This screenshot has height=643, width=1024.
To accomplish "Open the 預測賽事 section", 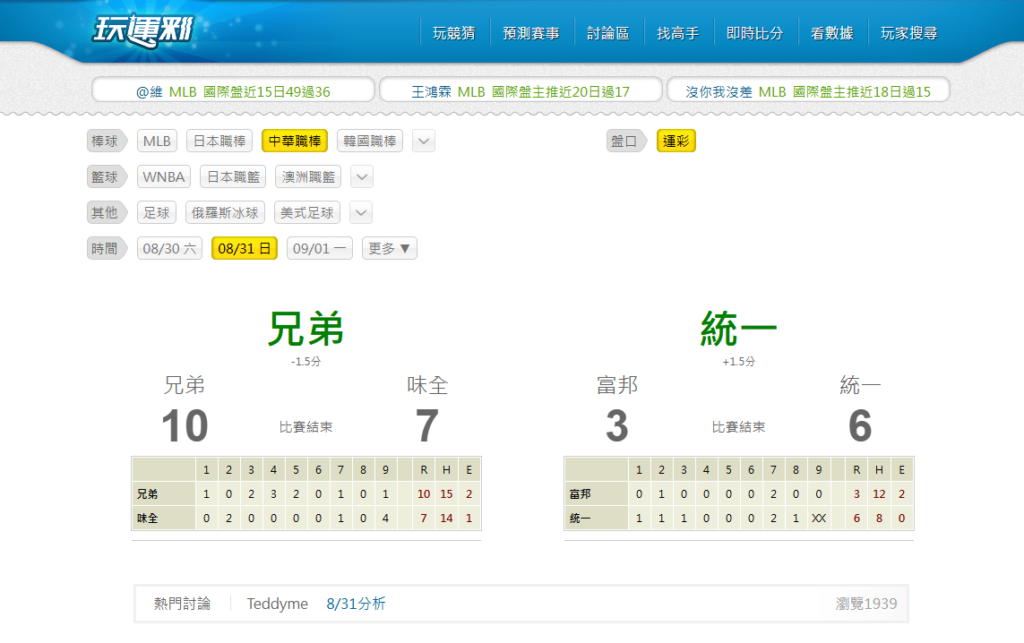I will (530, 31).
